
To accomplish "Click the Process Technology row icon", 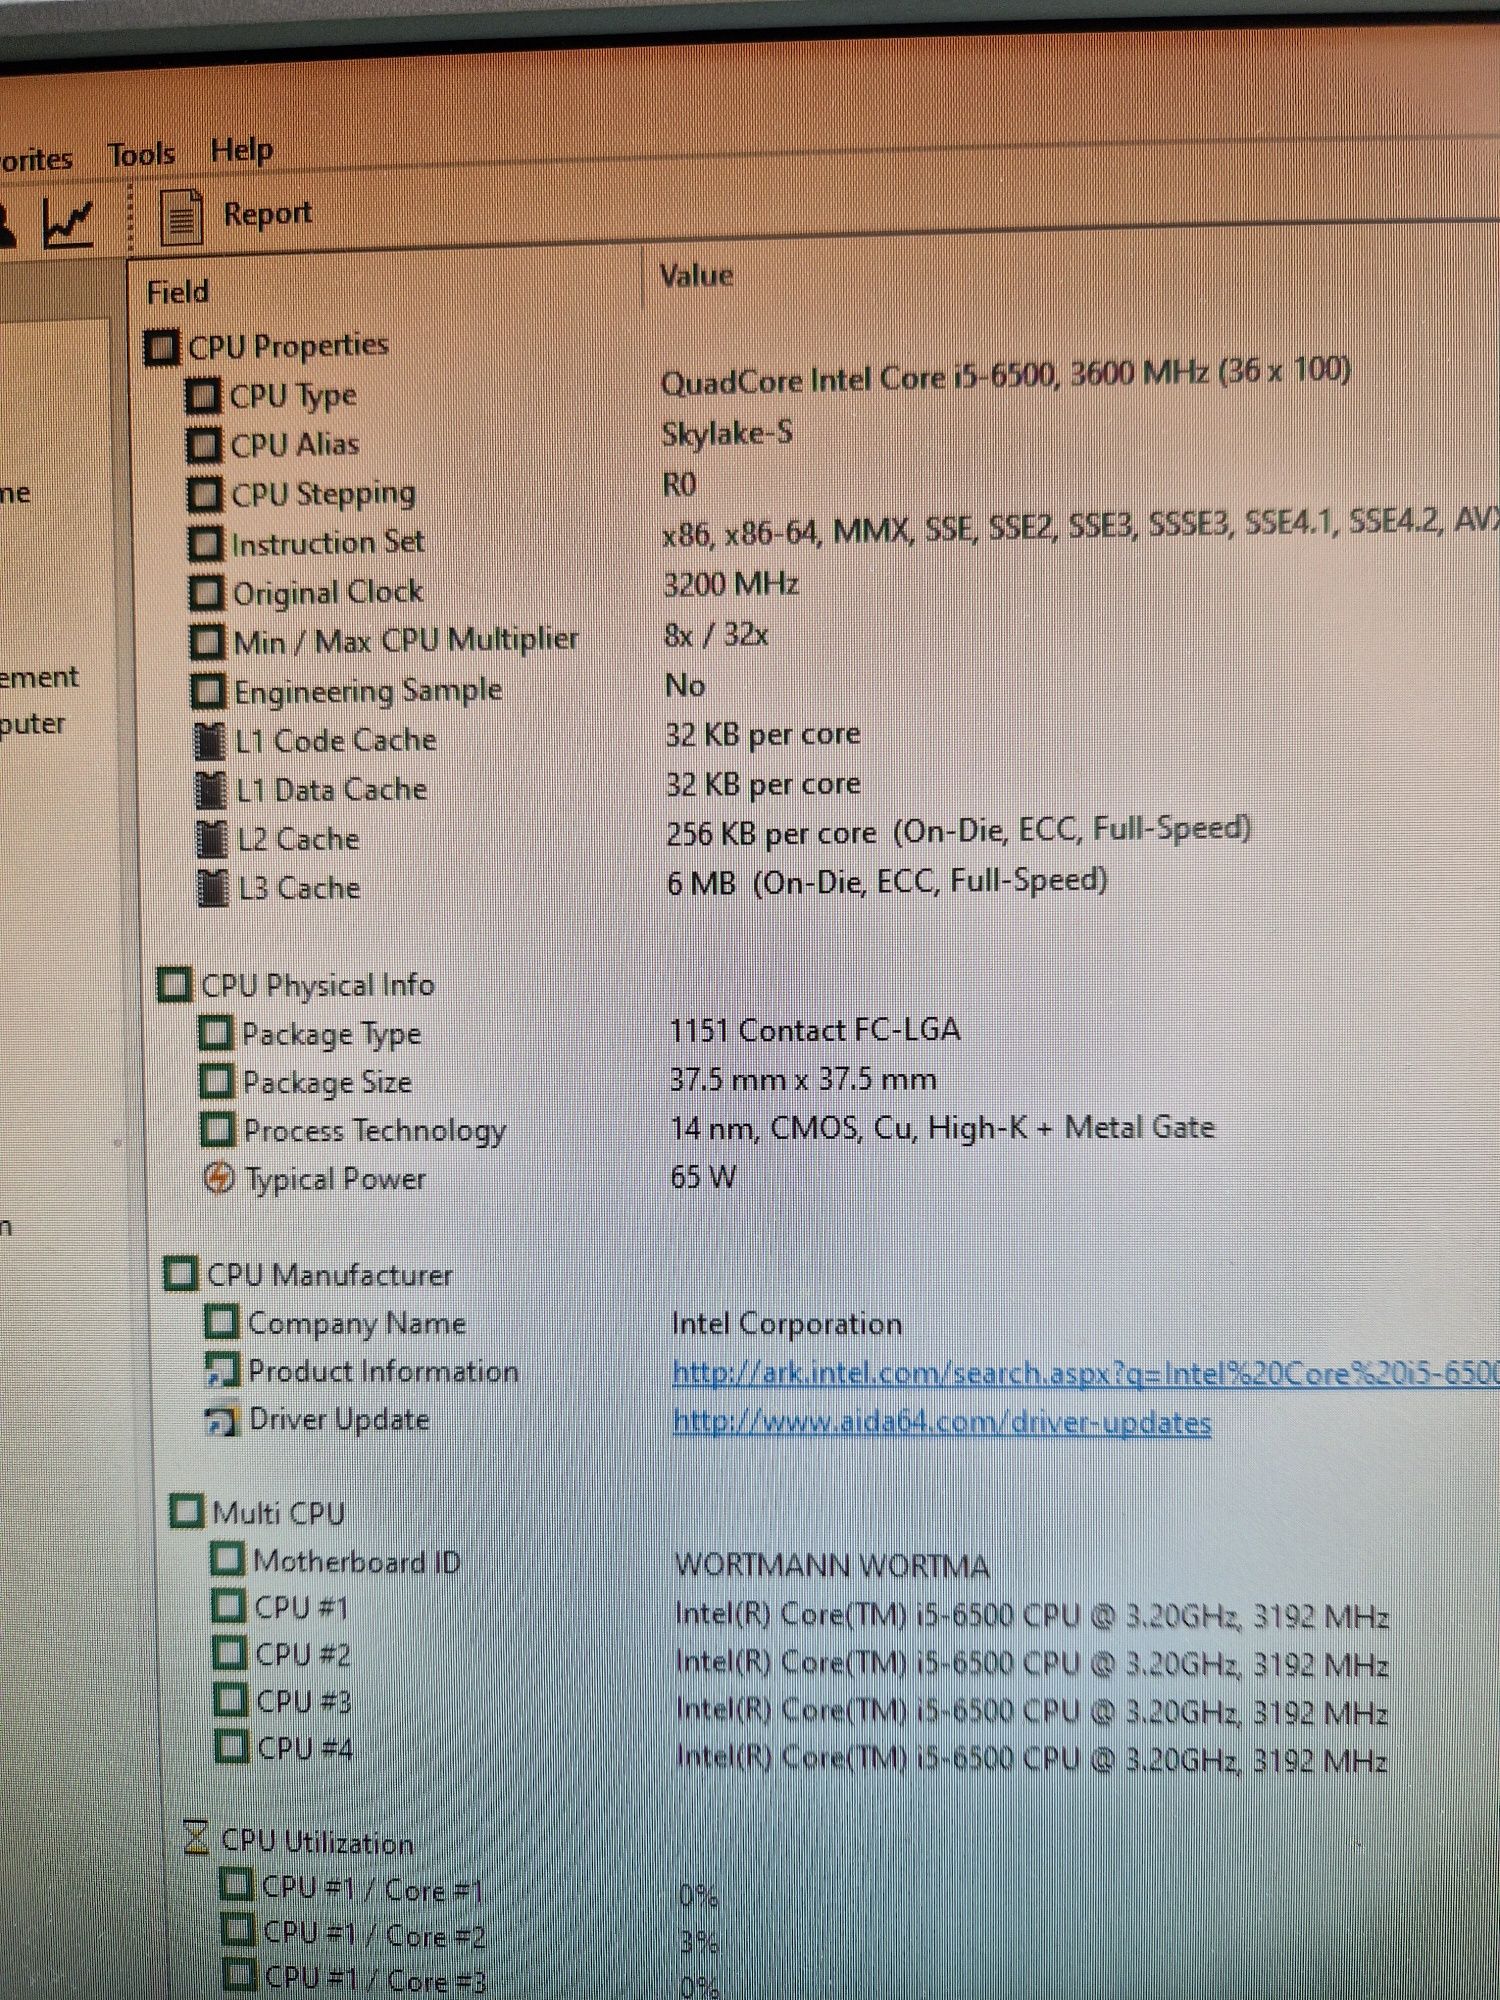I will tap(218, 1130).
